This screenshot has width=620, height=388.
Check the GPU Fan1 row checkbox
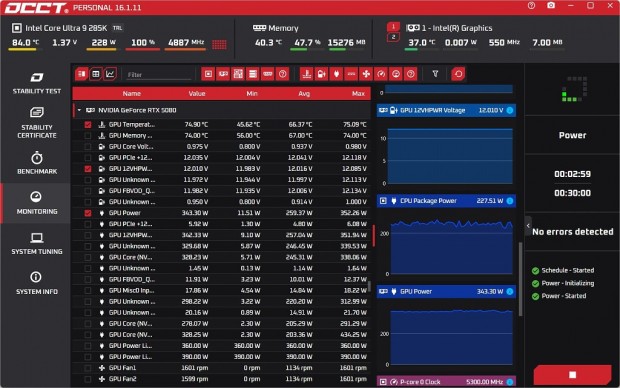pos(88,368)
